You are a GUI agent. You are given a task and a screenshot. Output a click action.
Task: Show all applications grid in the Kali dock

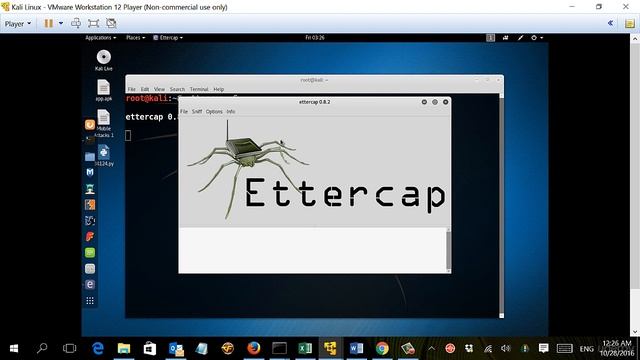(90, 301)
